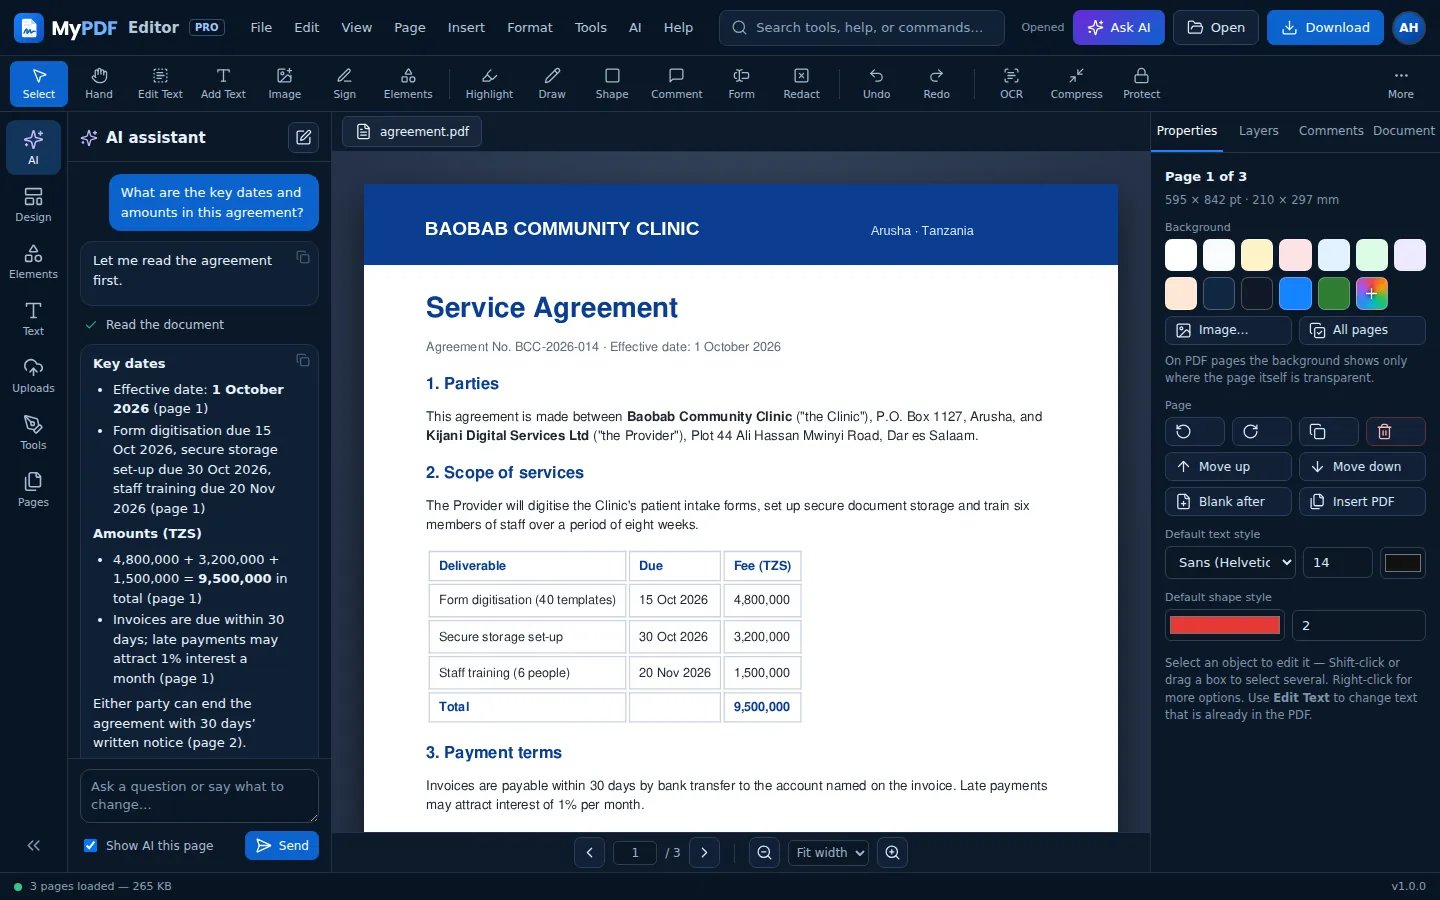Open the Elements tool in toolbar

pos(408,84)
